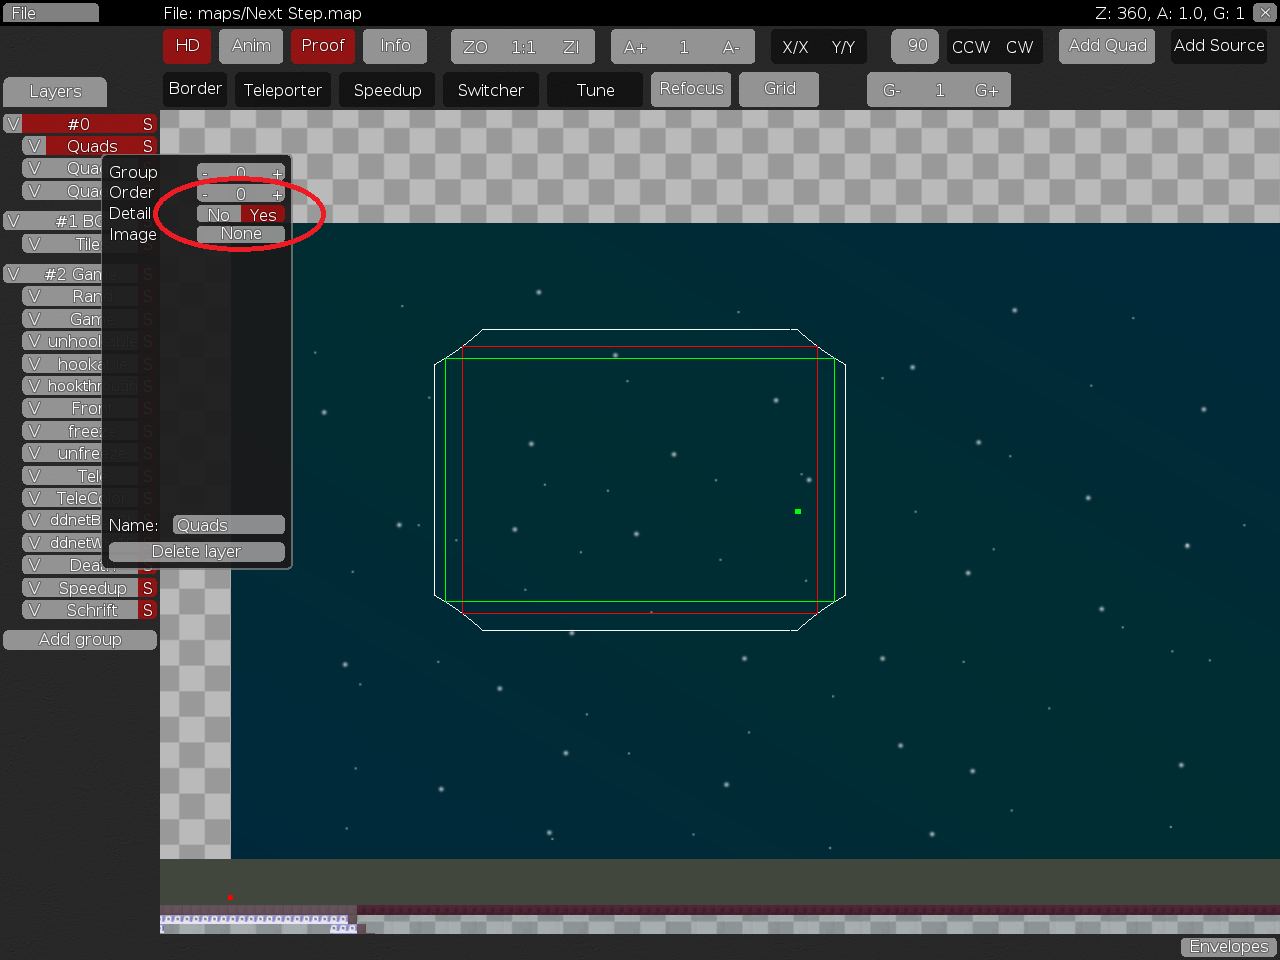Reset zoom with the 1:1 button
The image size is (1280, 960).
pyautogui.click(x=523, y=47)
